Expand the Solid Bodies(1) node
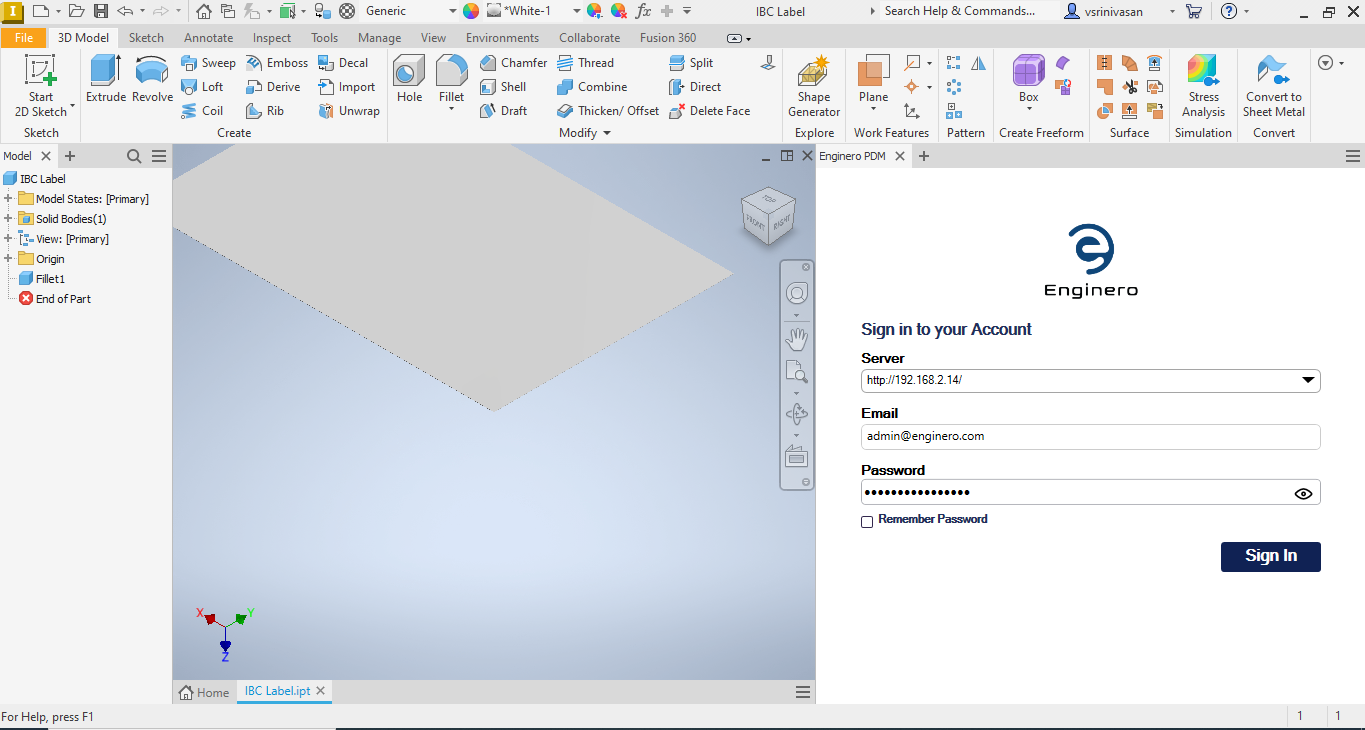Screen dimensions: 1365x730 pos(8,219)
